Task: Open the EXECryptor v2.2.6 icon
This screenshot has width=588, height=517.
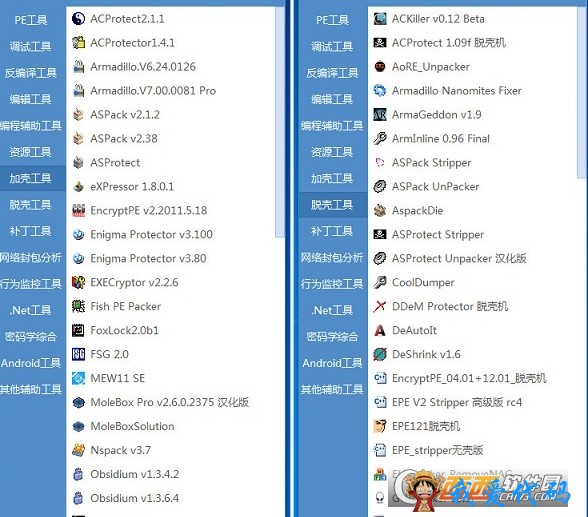Action: 78,282
